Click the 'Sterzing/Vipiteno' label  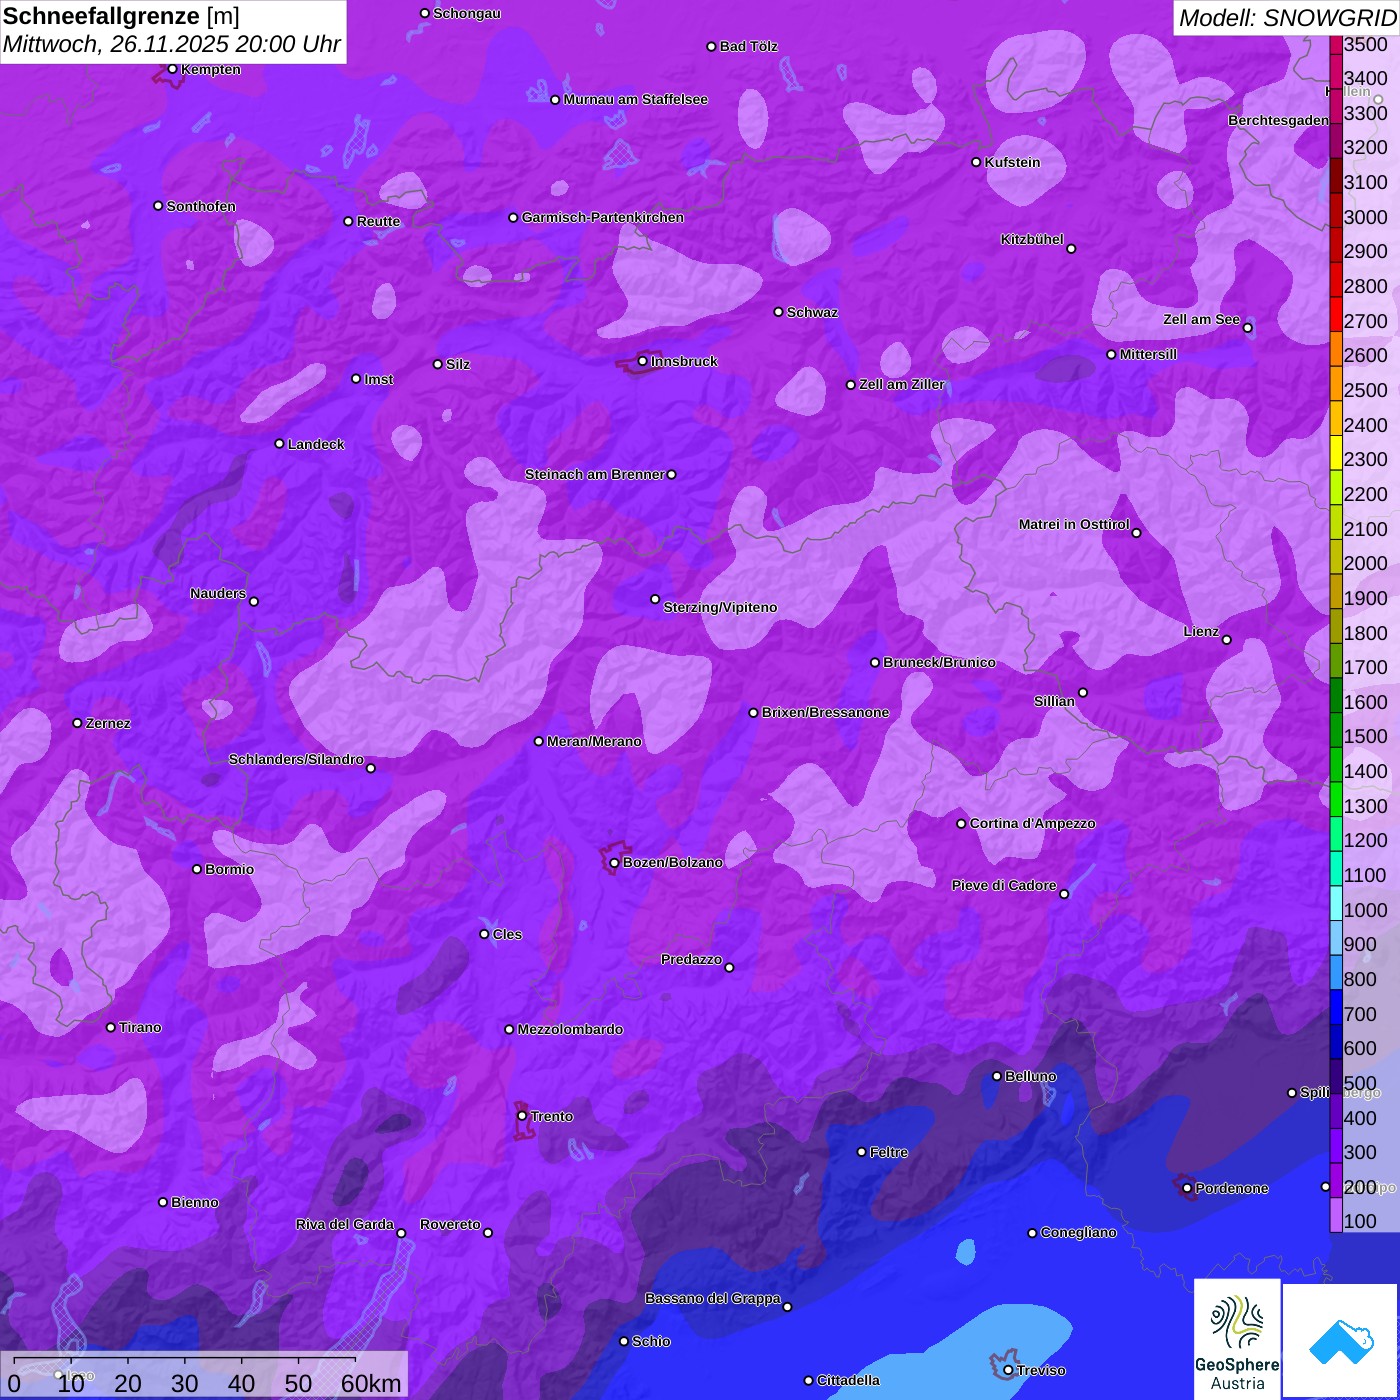720,607
